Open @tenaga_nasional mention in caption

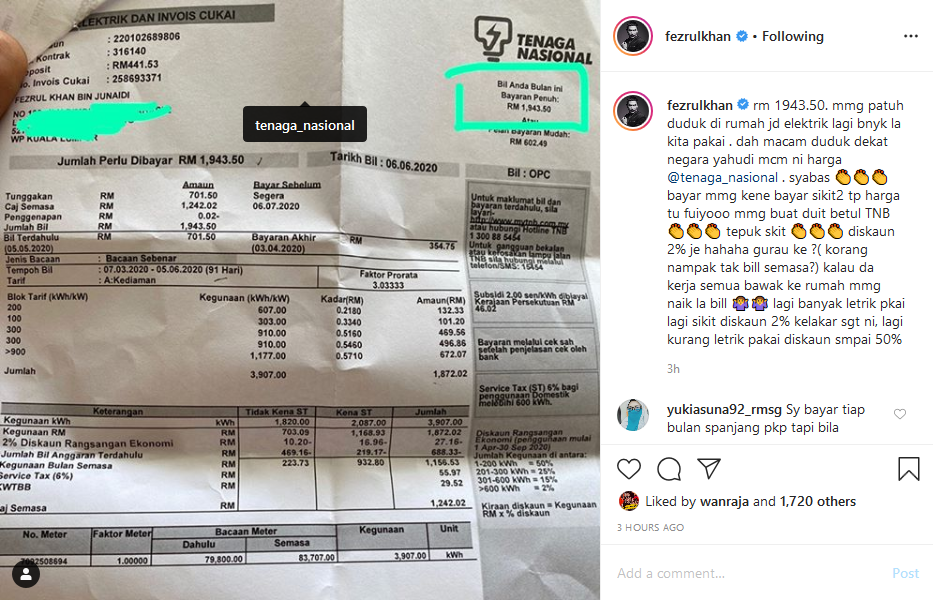click(722, 177)
